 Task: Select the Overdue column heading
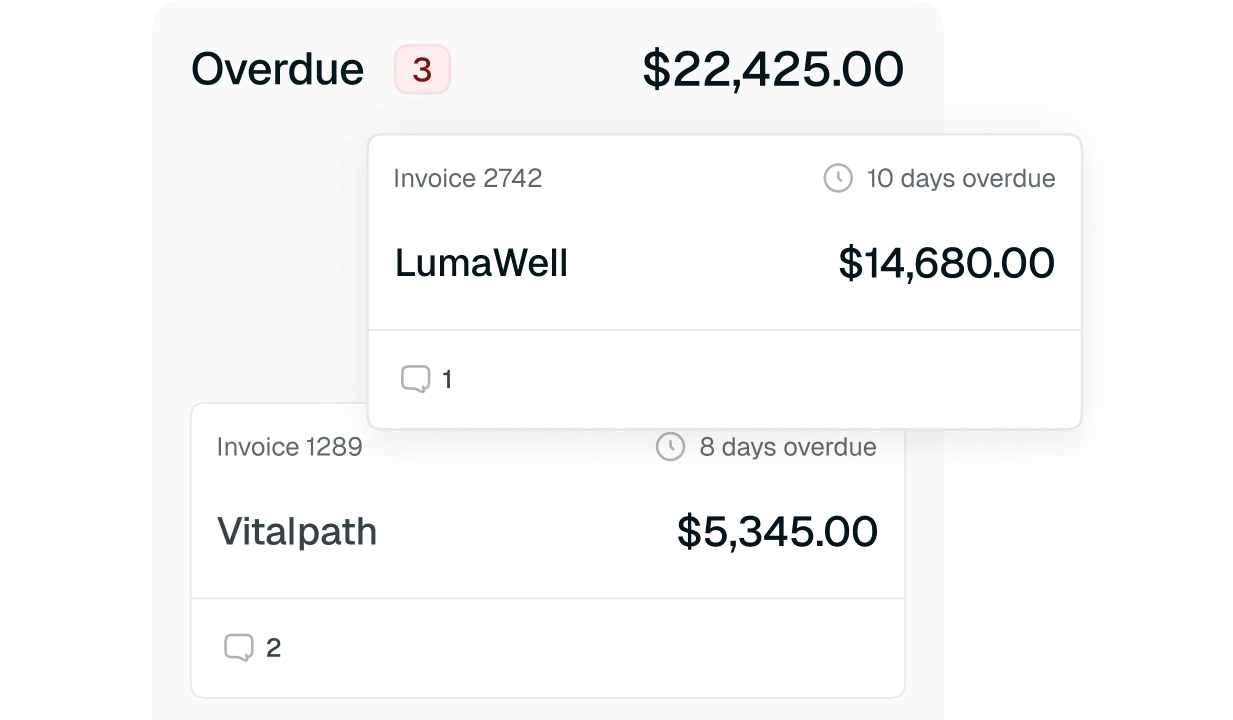click(x=277, y=70)
